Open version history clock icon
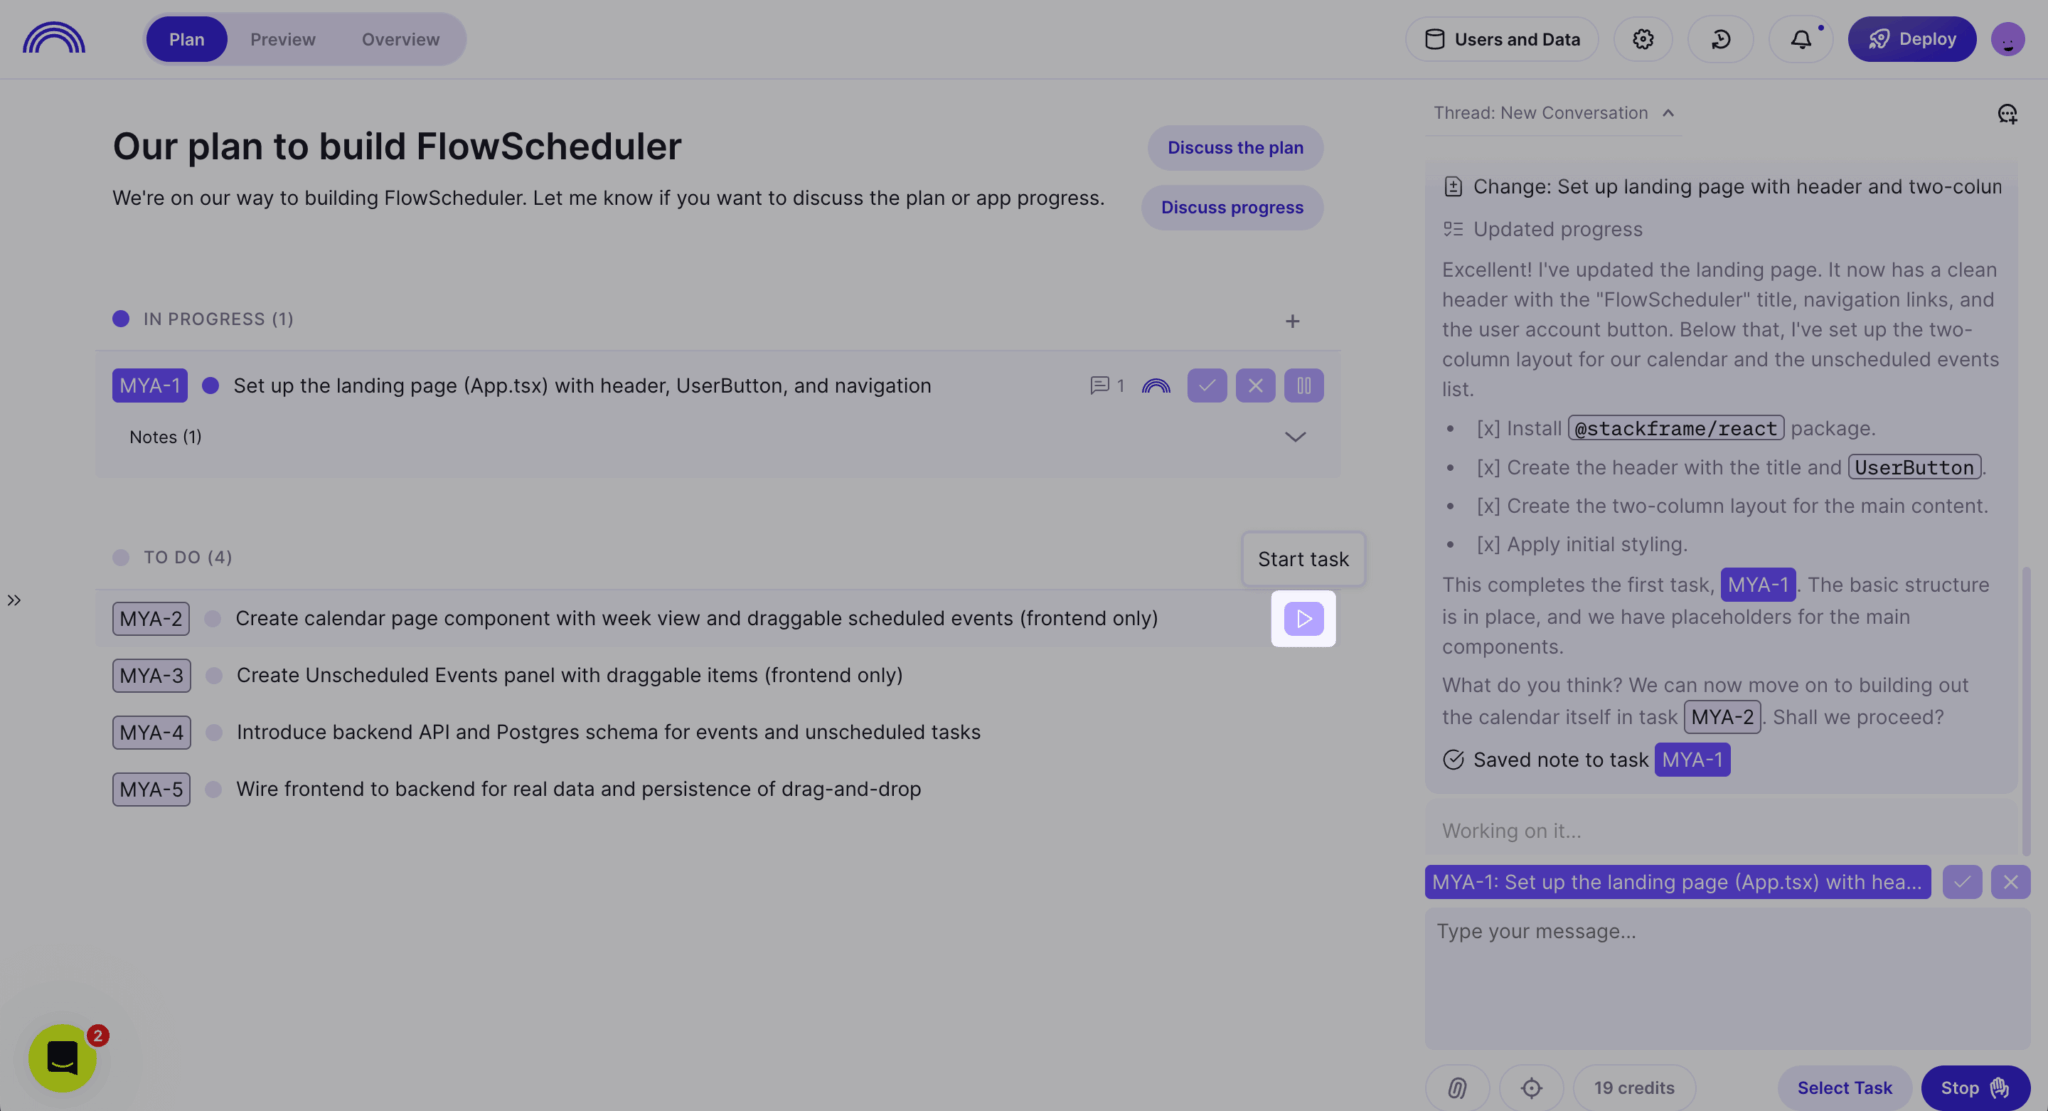2048x1111 pixels. (x=1720, y=39)
